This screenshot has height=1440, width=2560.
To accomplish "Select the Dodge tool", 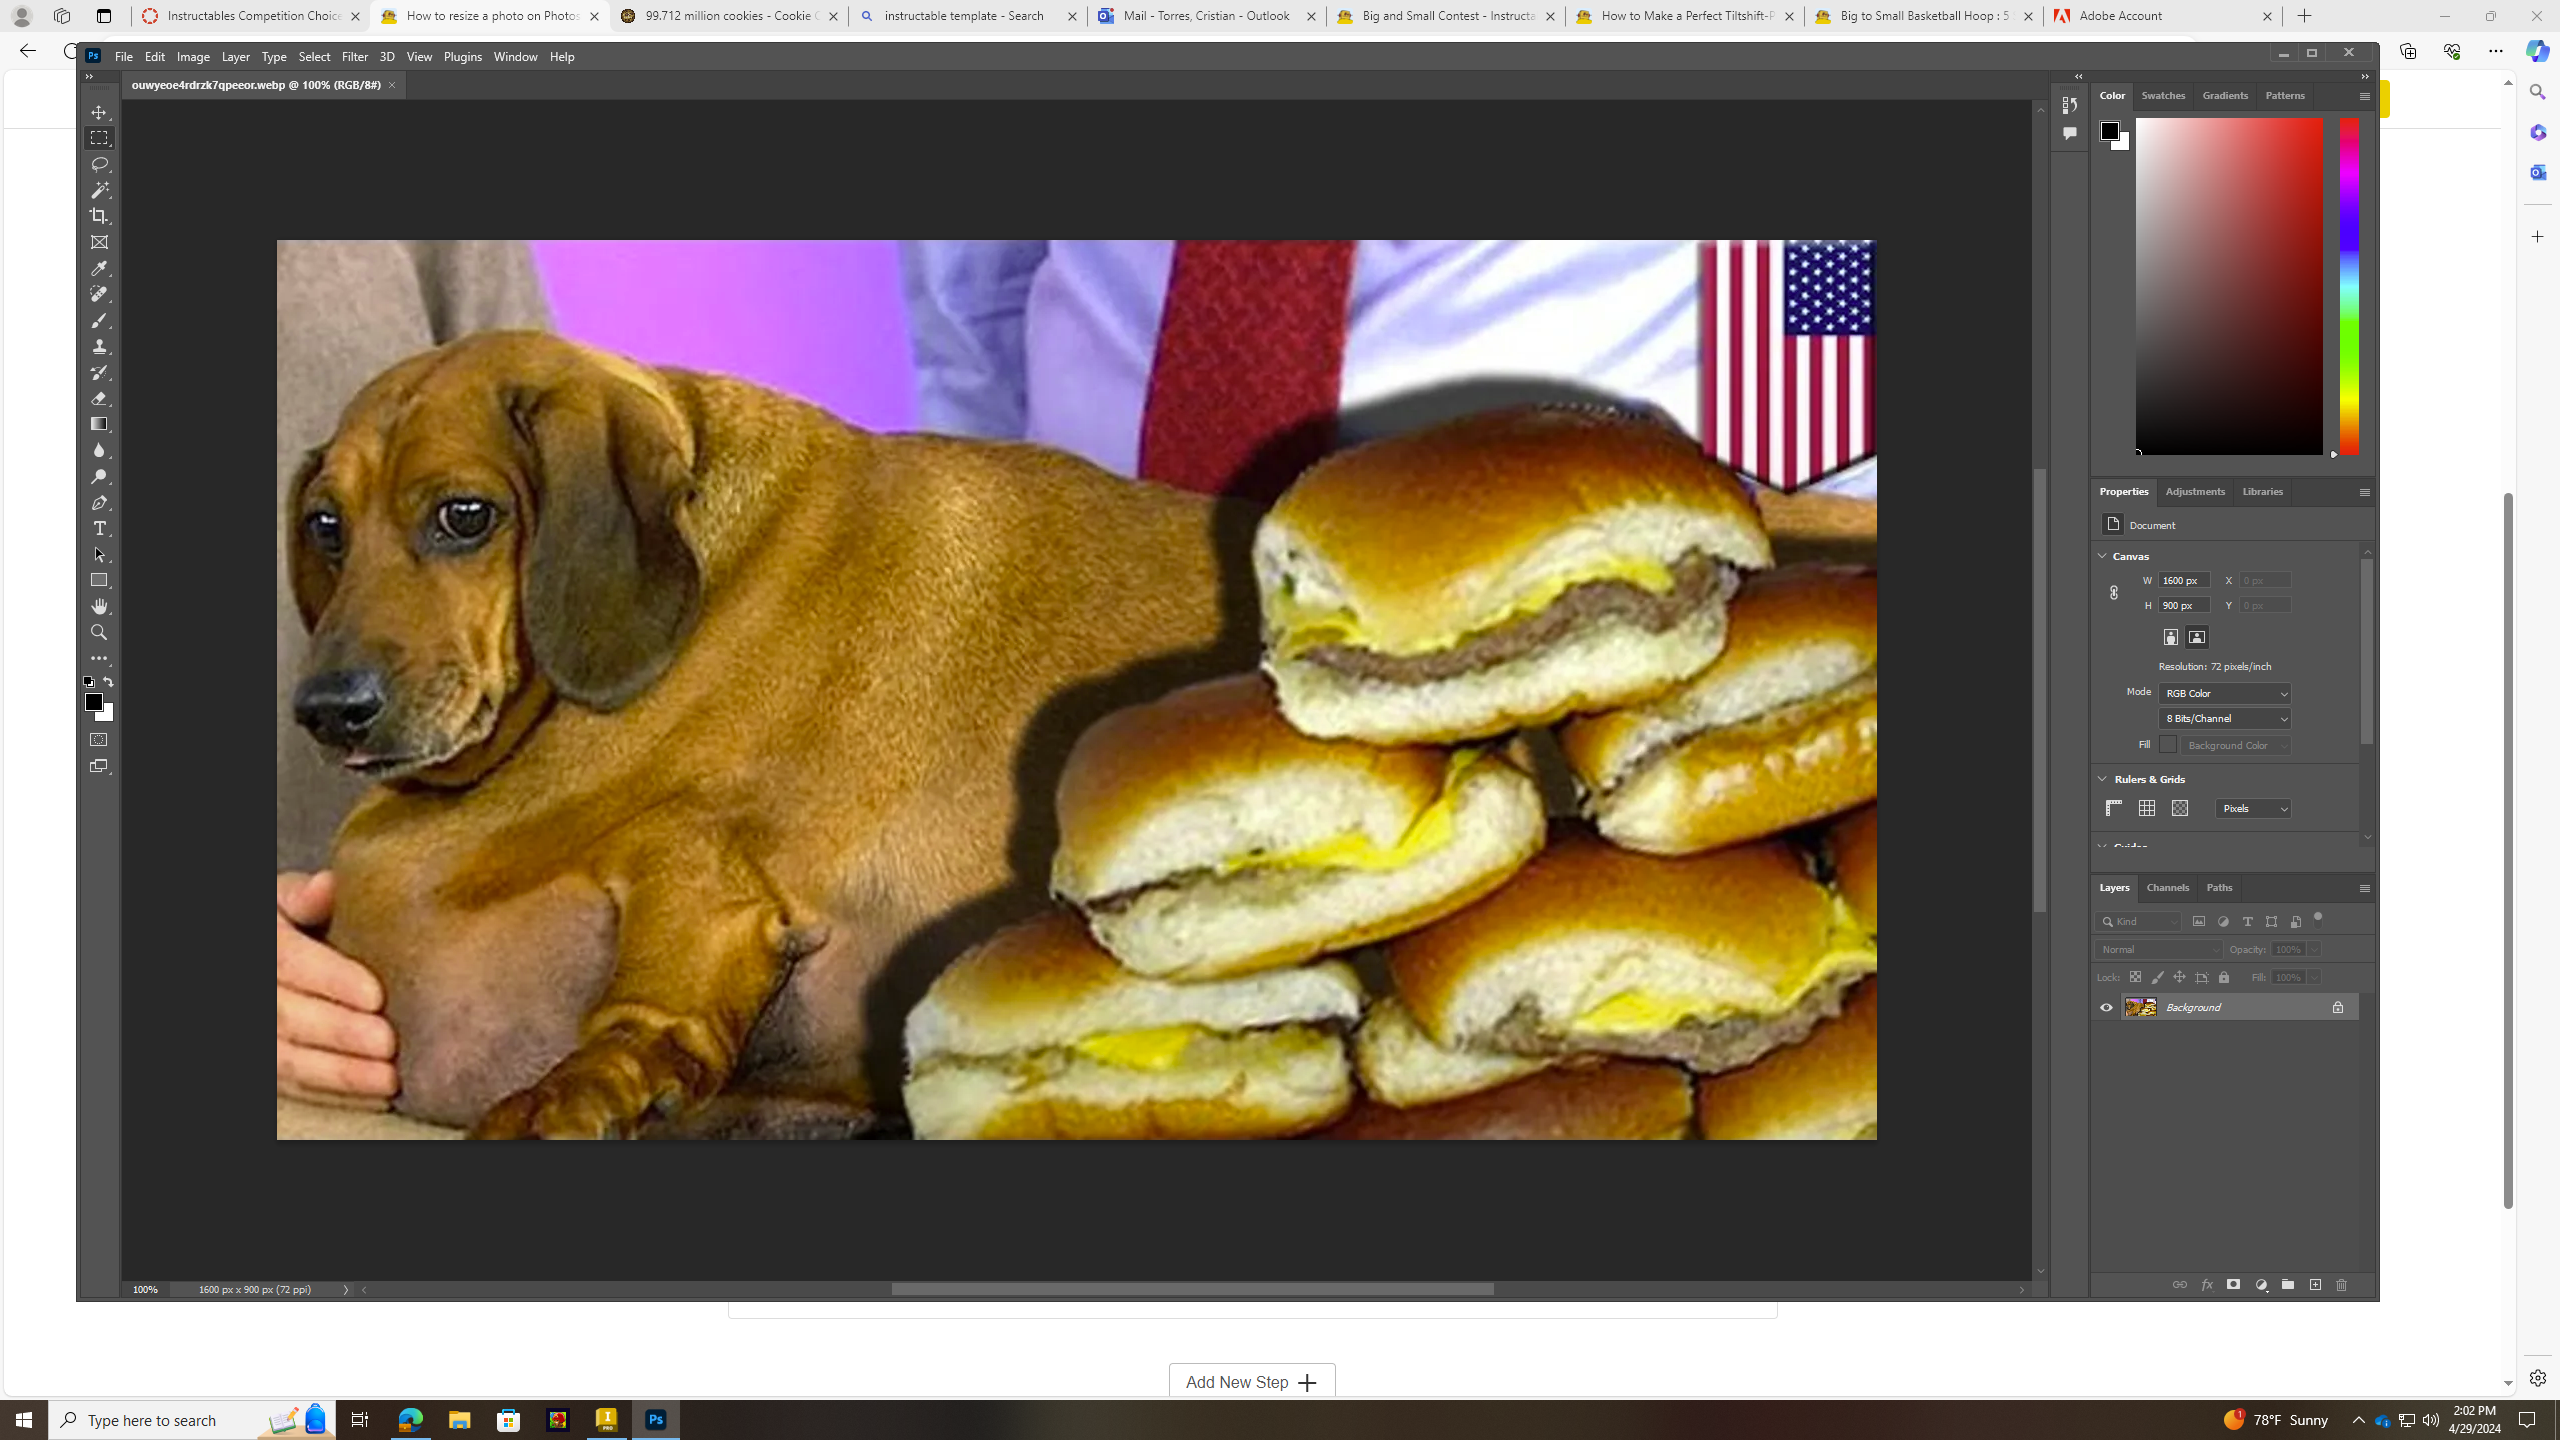I will (x=99, y=476).
